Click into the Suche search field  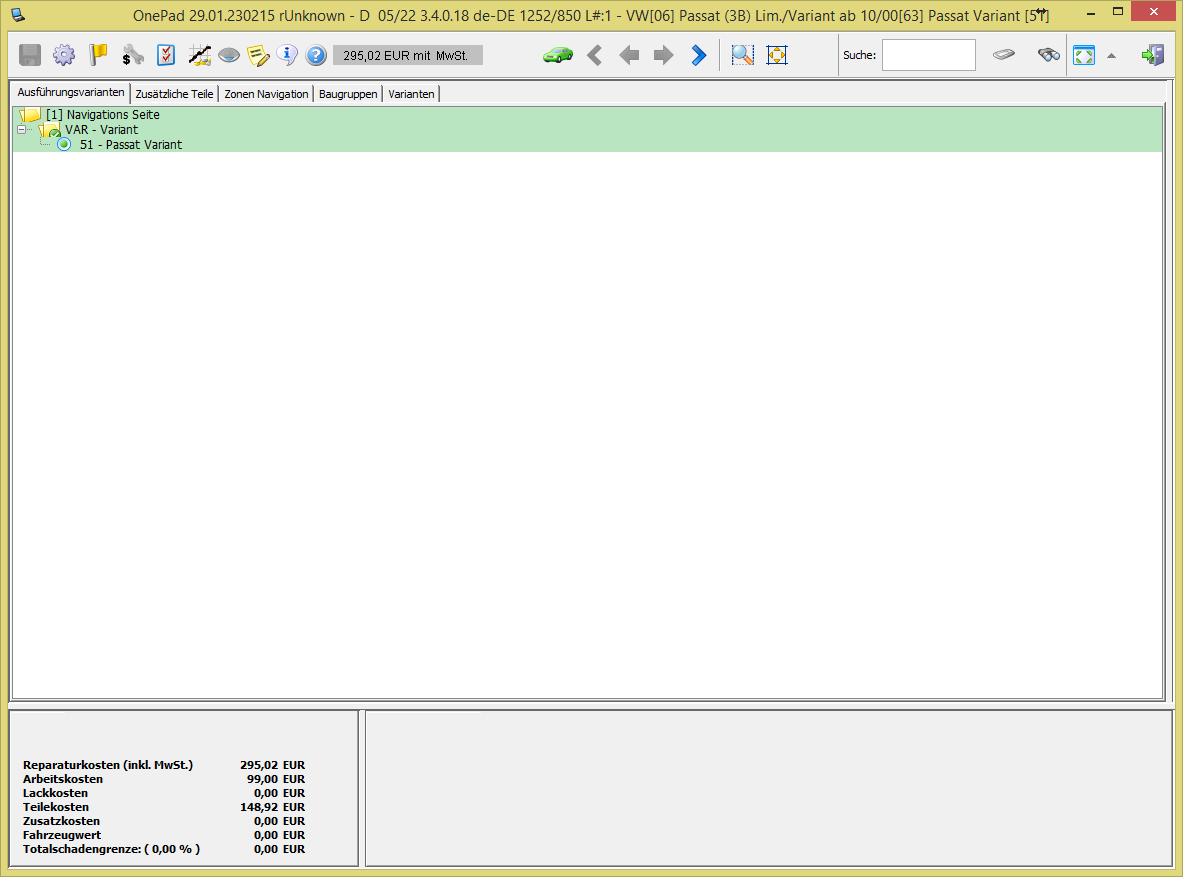click(929, 55)
